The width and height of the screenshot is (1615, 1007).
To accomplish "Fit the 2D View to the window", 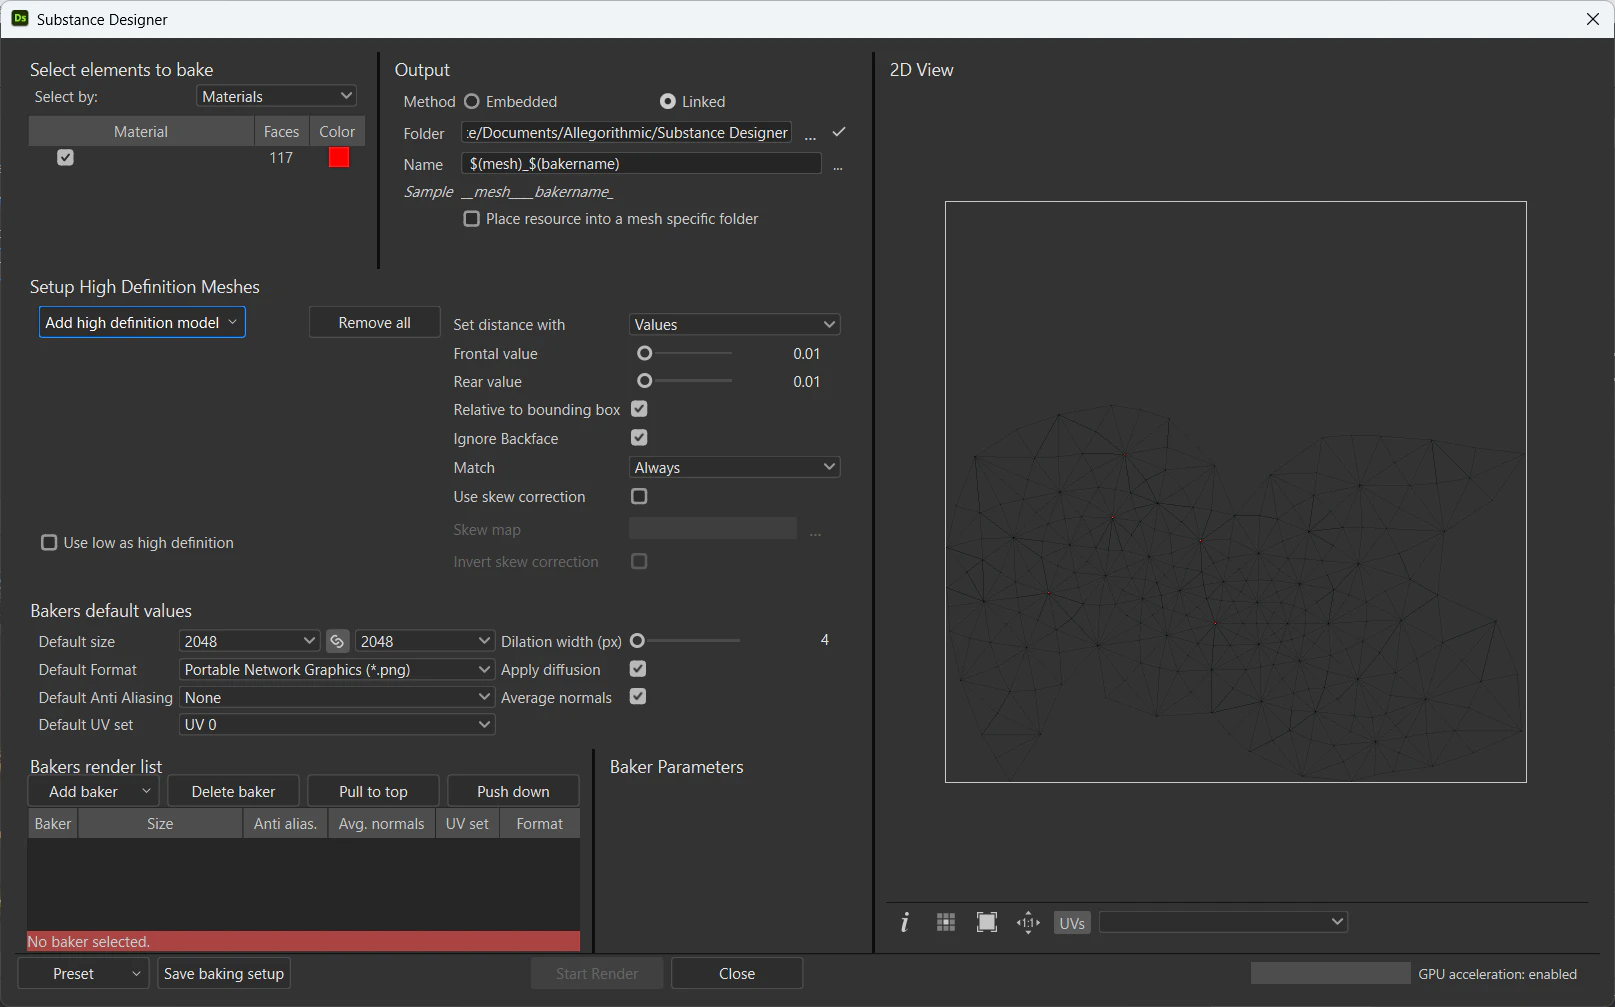I will point(987,922).
